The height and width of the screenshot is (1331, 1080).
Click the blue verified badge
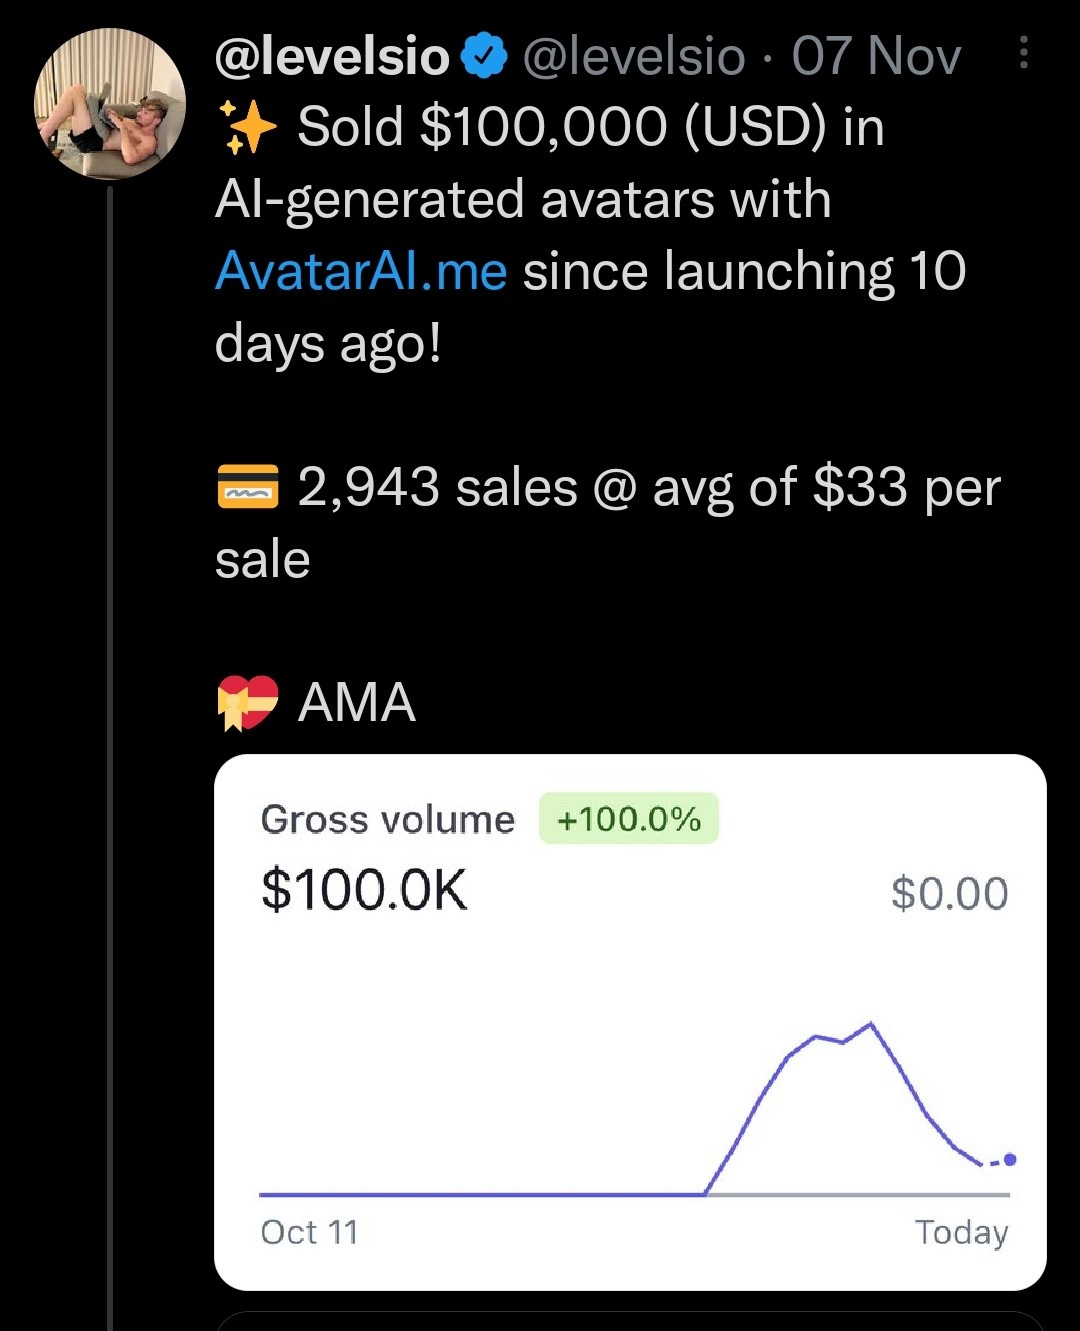485,56
